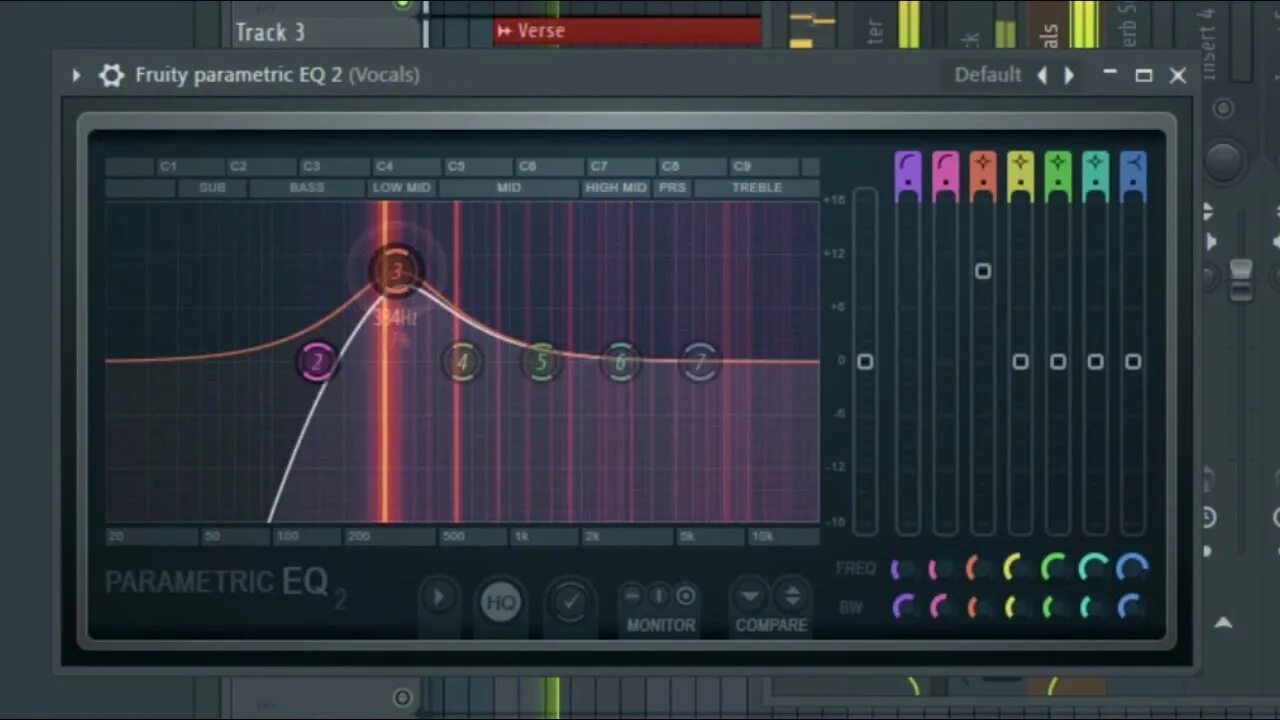Adjust the main output gain slider handle

point(866,361)
